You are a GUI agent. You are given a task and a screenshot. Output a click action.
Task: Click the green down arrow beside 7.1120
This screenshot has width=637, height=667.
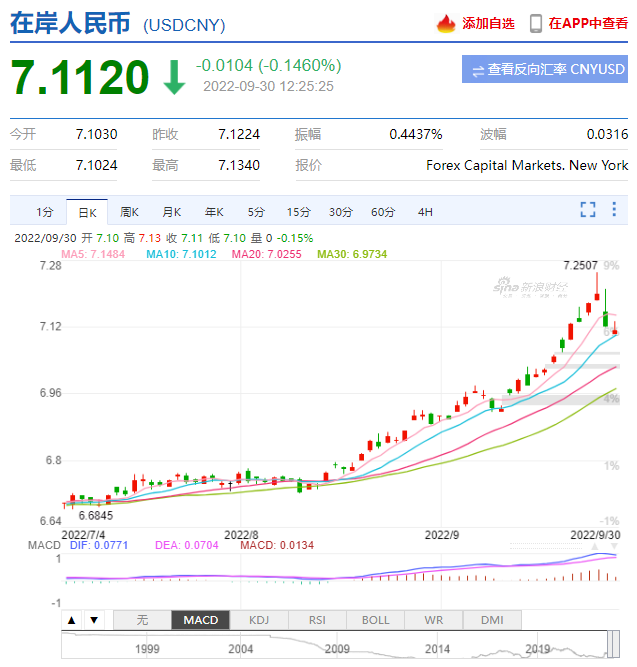174,78
